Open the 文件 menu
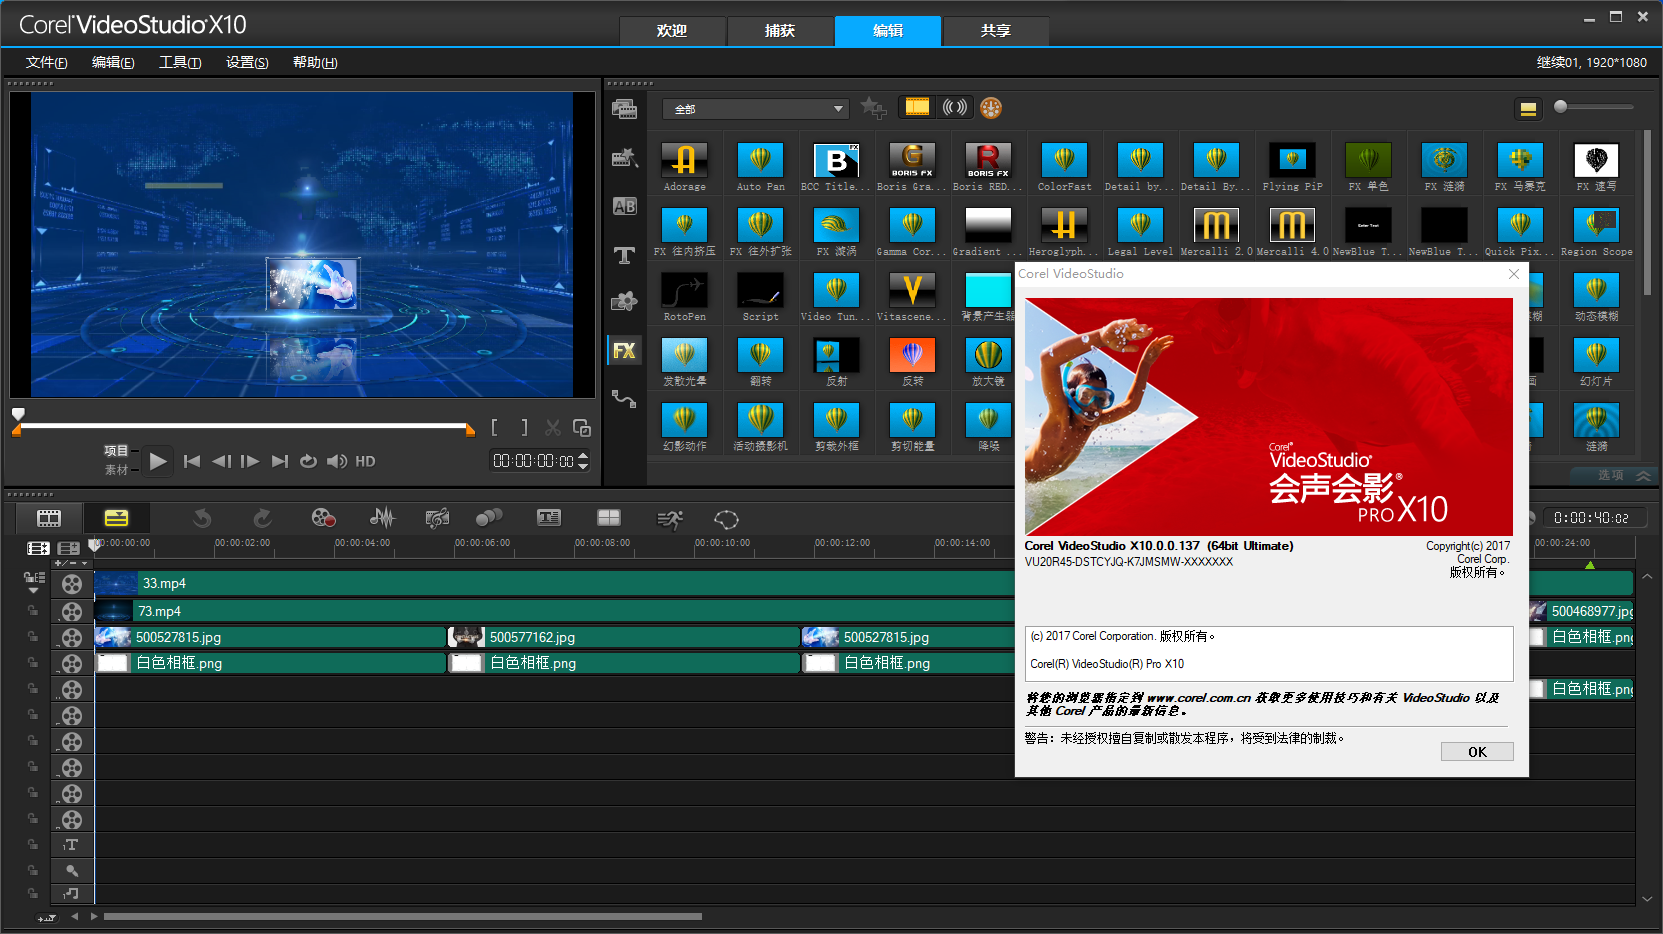This screenshot has width=1663, height=934. (x=47, y=62)
